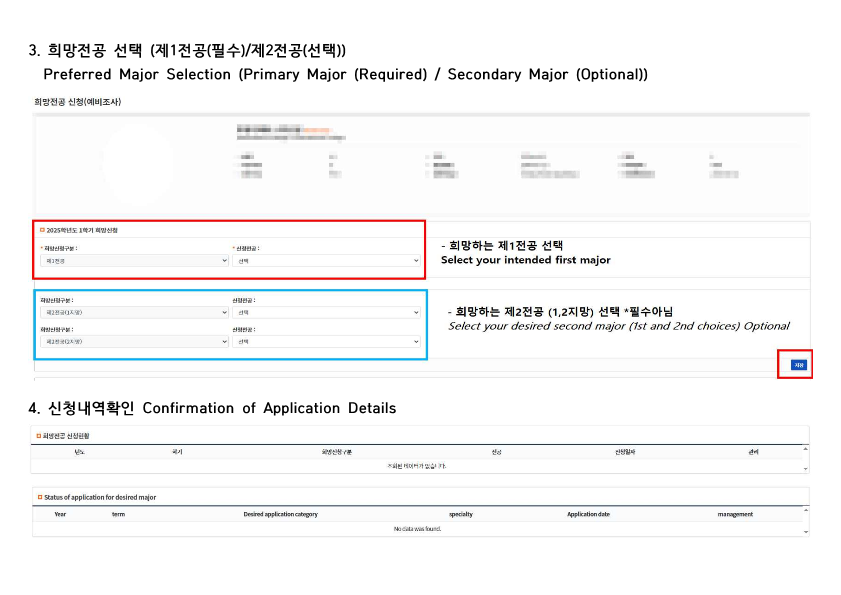
Task: Click the specialty column header
Action: click(460, 514)
